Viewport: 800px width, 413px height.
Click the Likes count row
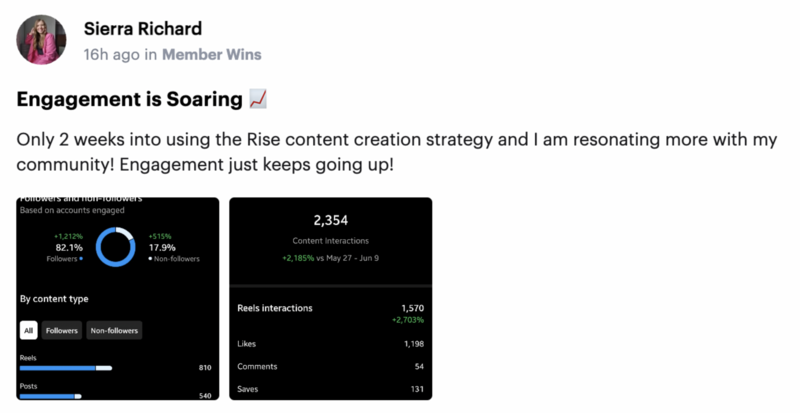[x=331, y=344]
